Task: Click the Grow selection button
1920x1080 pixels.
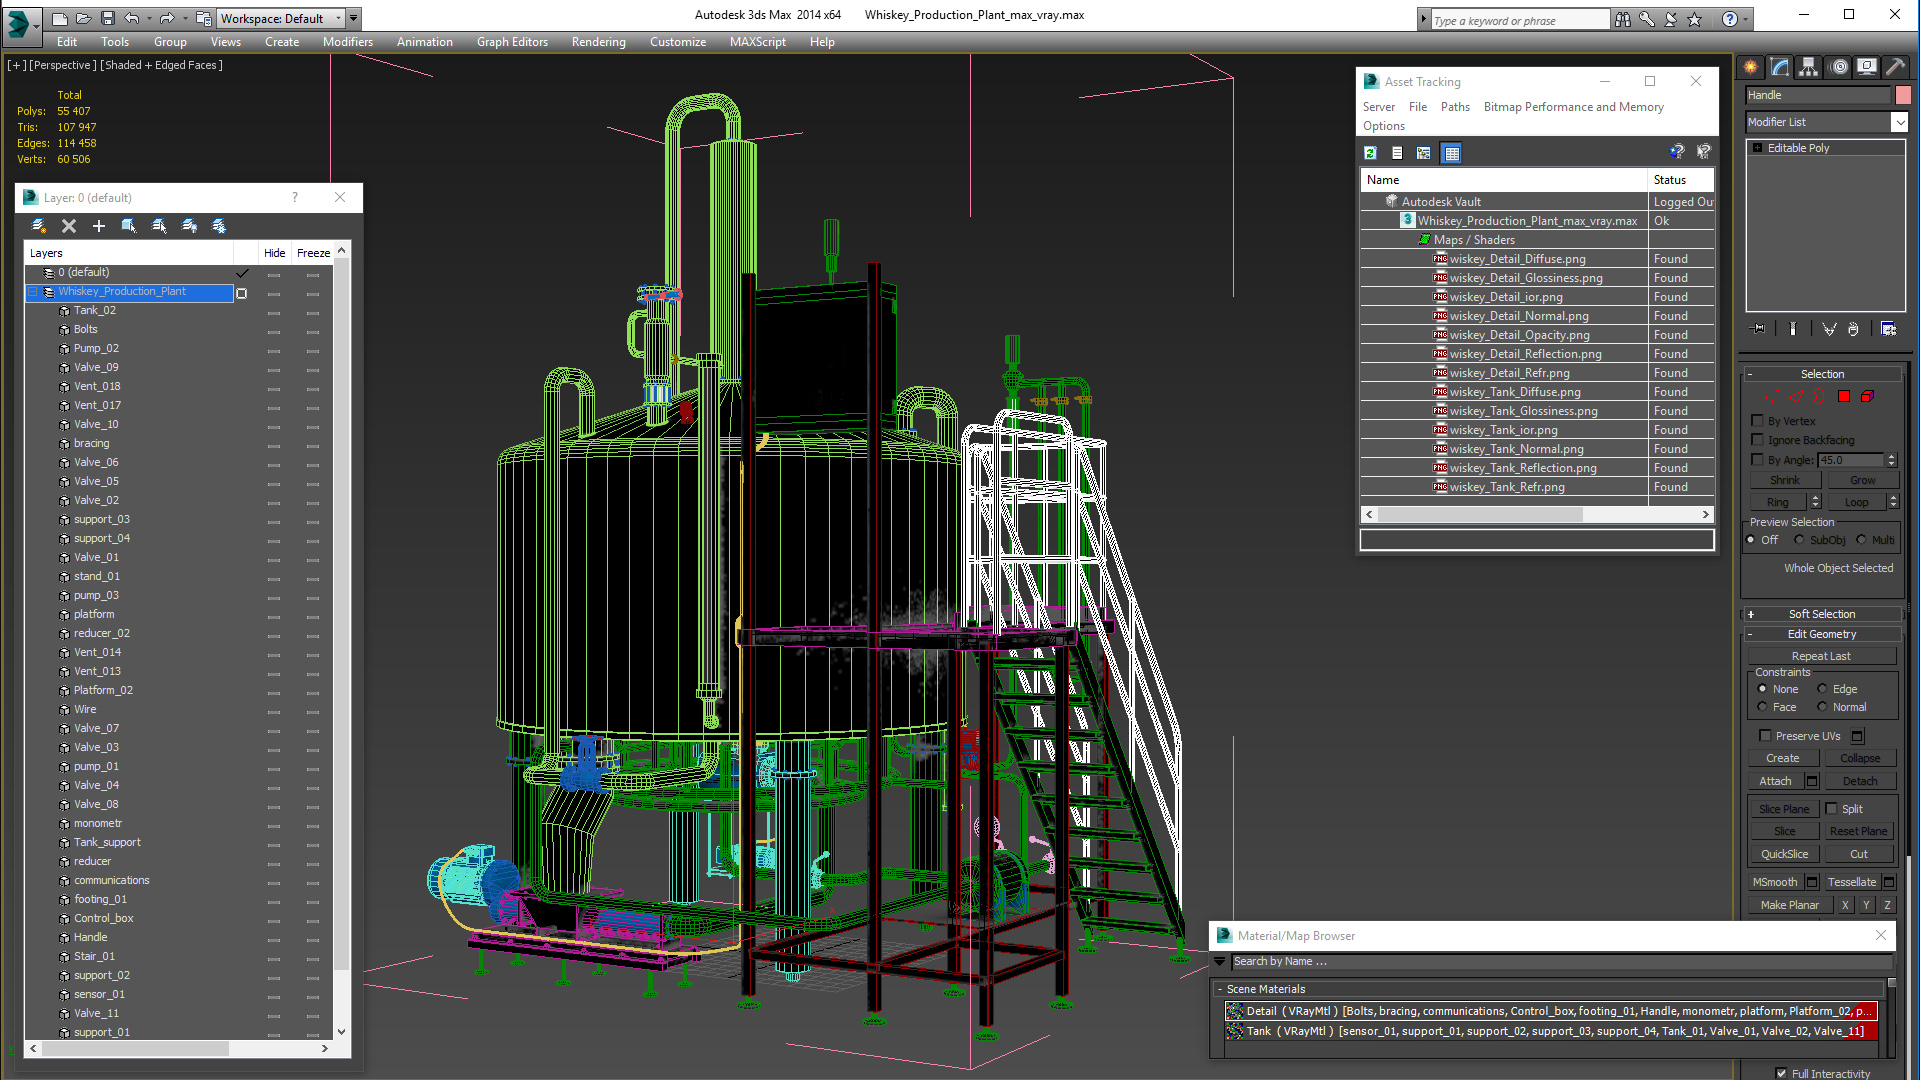Action: pyautogui.click(x=1862, y=480)
